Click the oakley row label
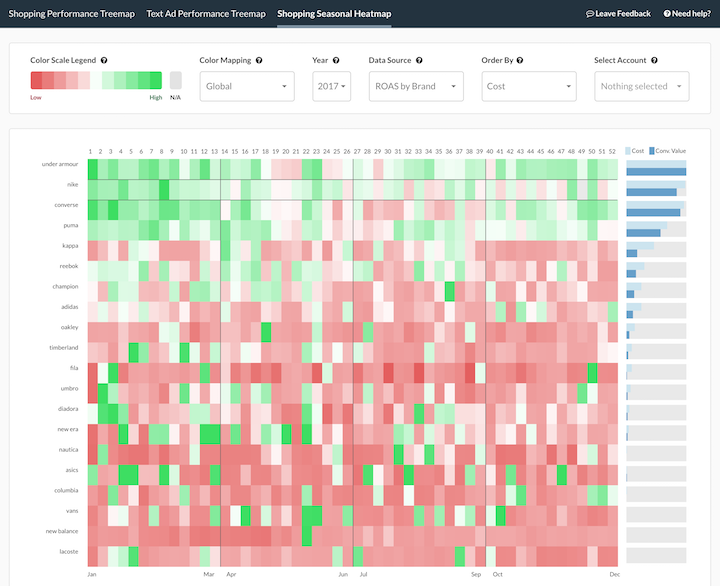 coord(69,327)
